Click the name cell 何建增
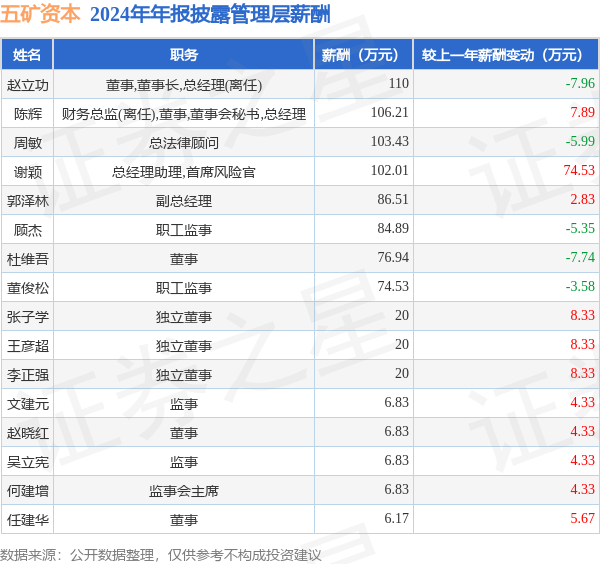Viewport: 600px width, 564px height. (x=28, y=491)
